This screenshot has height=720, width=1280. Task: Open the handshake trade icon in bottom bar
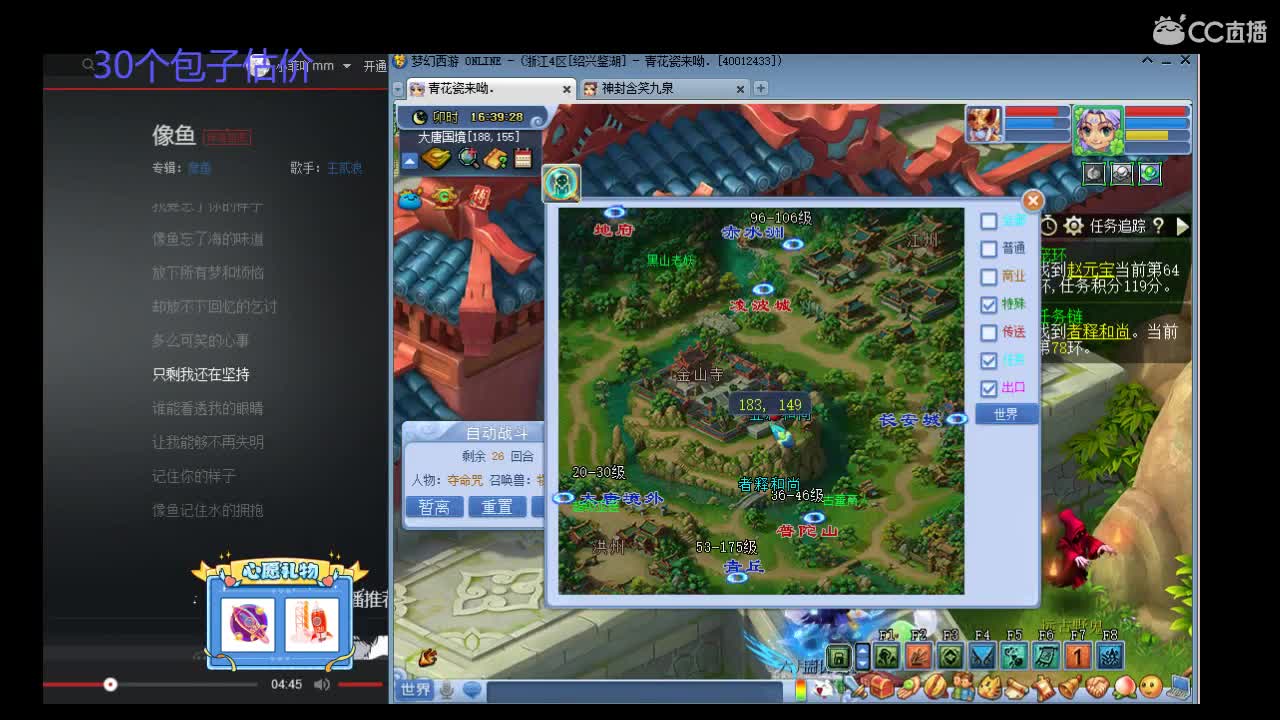(1098, 688)
